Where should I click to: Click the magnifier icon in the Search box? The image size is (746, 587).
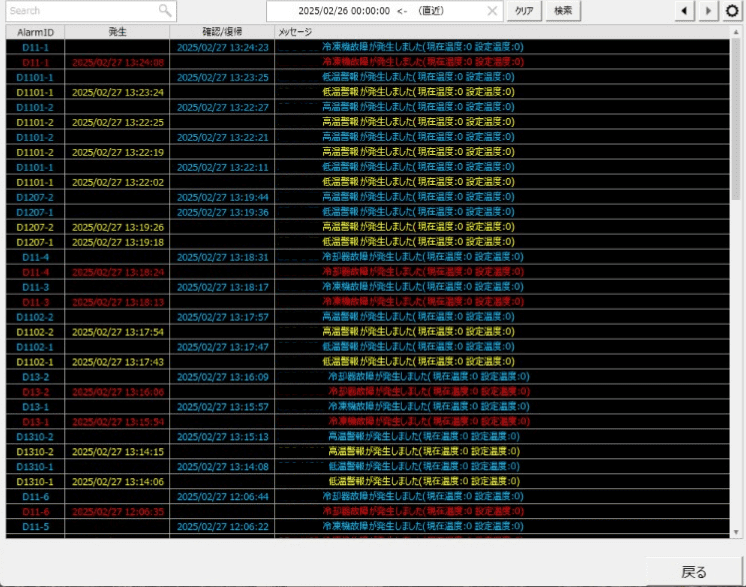click(x=165, y=11)
